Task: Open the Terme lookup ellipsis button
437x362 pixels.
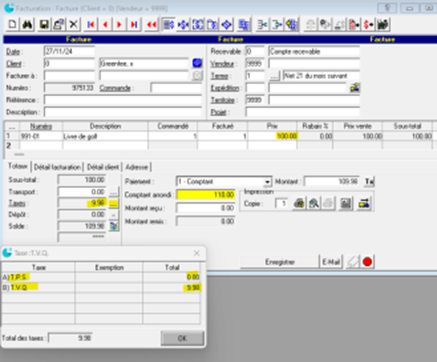Action: [274, 76]
